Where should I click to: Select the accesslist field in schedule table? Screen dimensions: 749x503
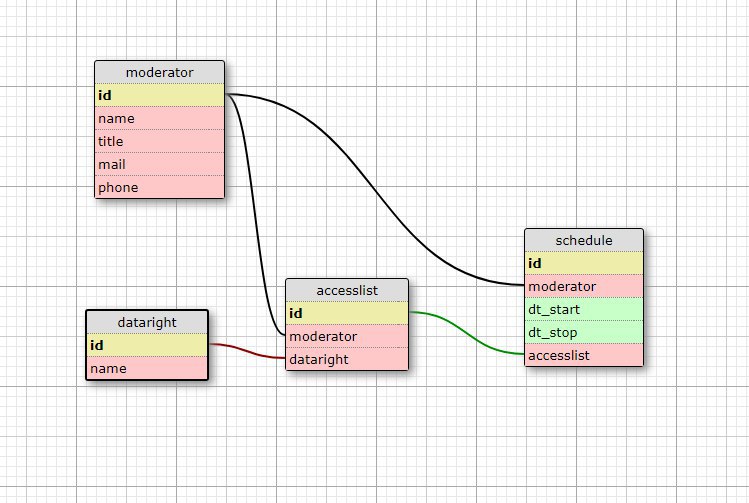tap(584, 354)
